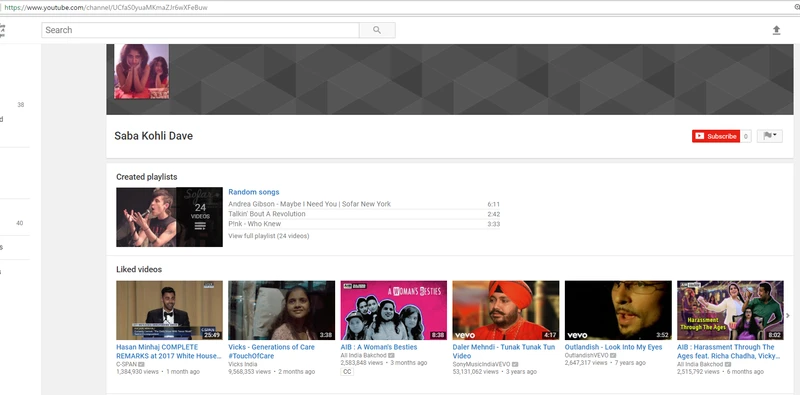Image resolution: width=800 pixels, height=395 pixels.
Task: Click the 1,384,930 views text
Action: click(137, 372)
